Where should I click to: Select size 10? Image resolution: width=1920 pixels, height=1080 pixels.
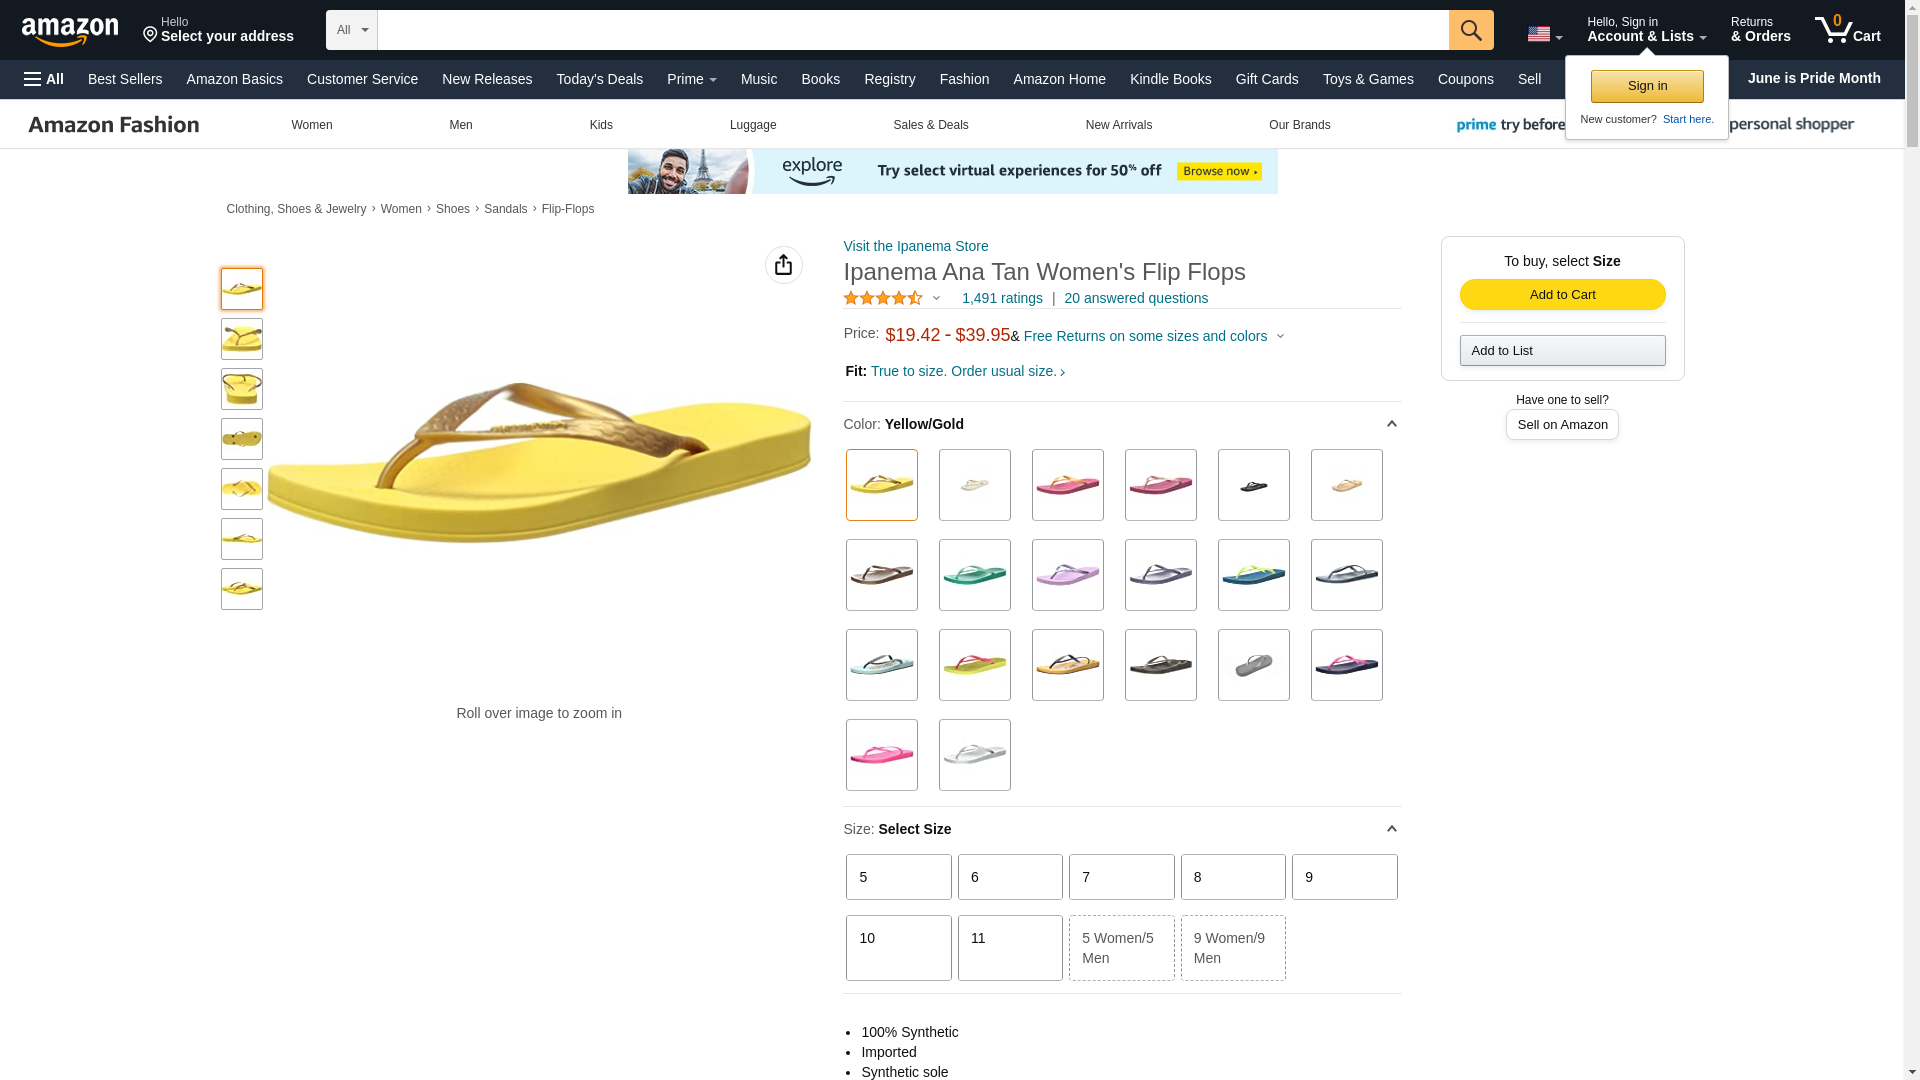tap(899, 948)
